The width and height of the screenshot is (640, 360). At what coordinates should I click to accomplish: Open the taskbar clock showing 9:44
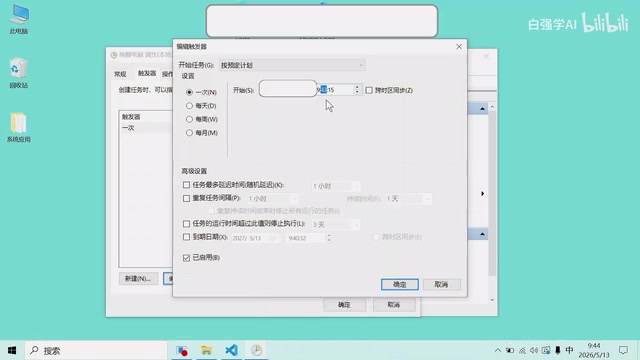[x=594, y=351]
